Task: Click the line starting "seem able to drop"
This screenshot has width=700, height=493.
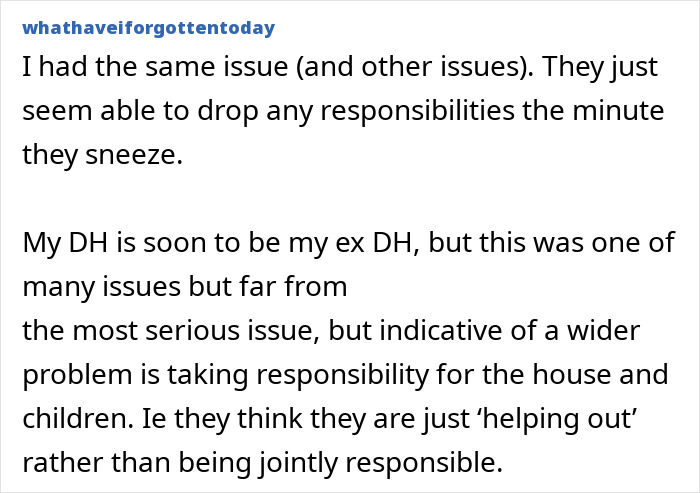Action: click(342, 111)
